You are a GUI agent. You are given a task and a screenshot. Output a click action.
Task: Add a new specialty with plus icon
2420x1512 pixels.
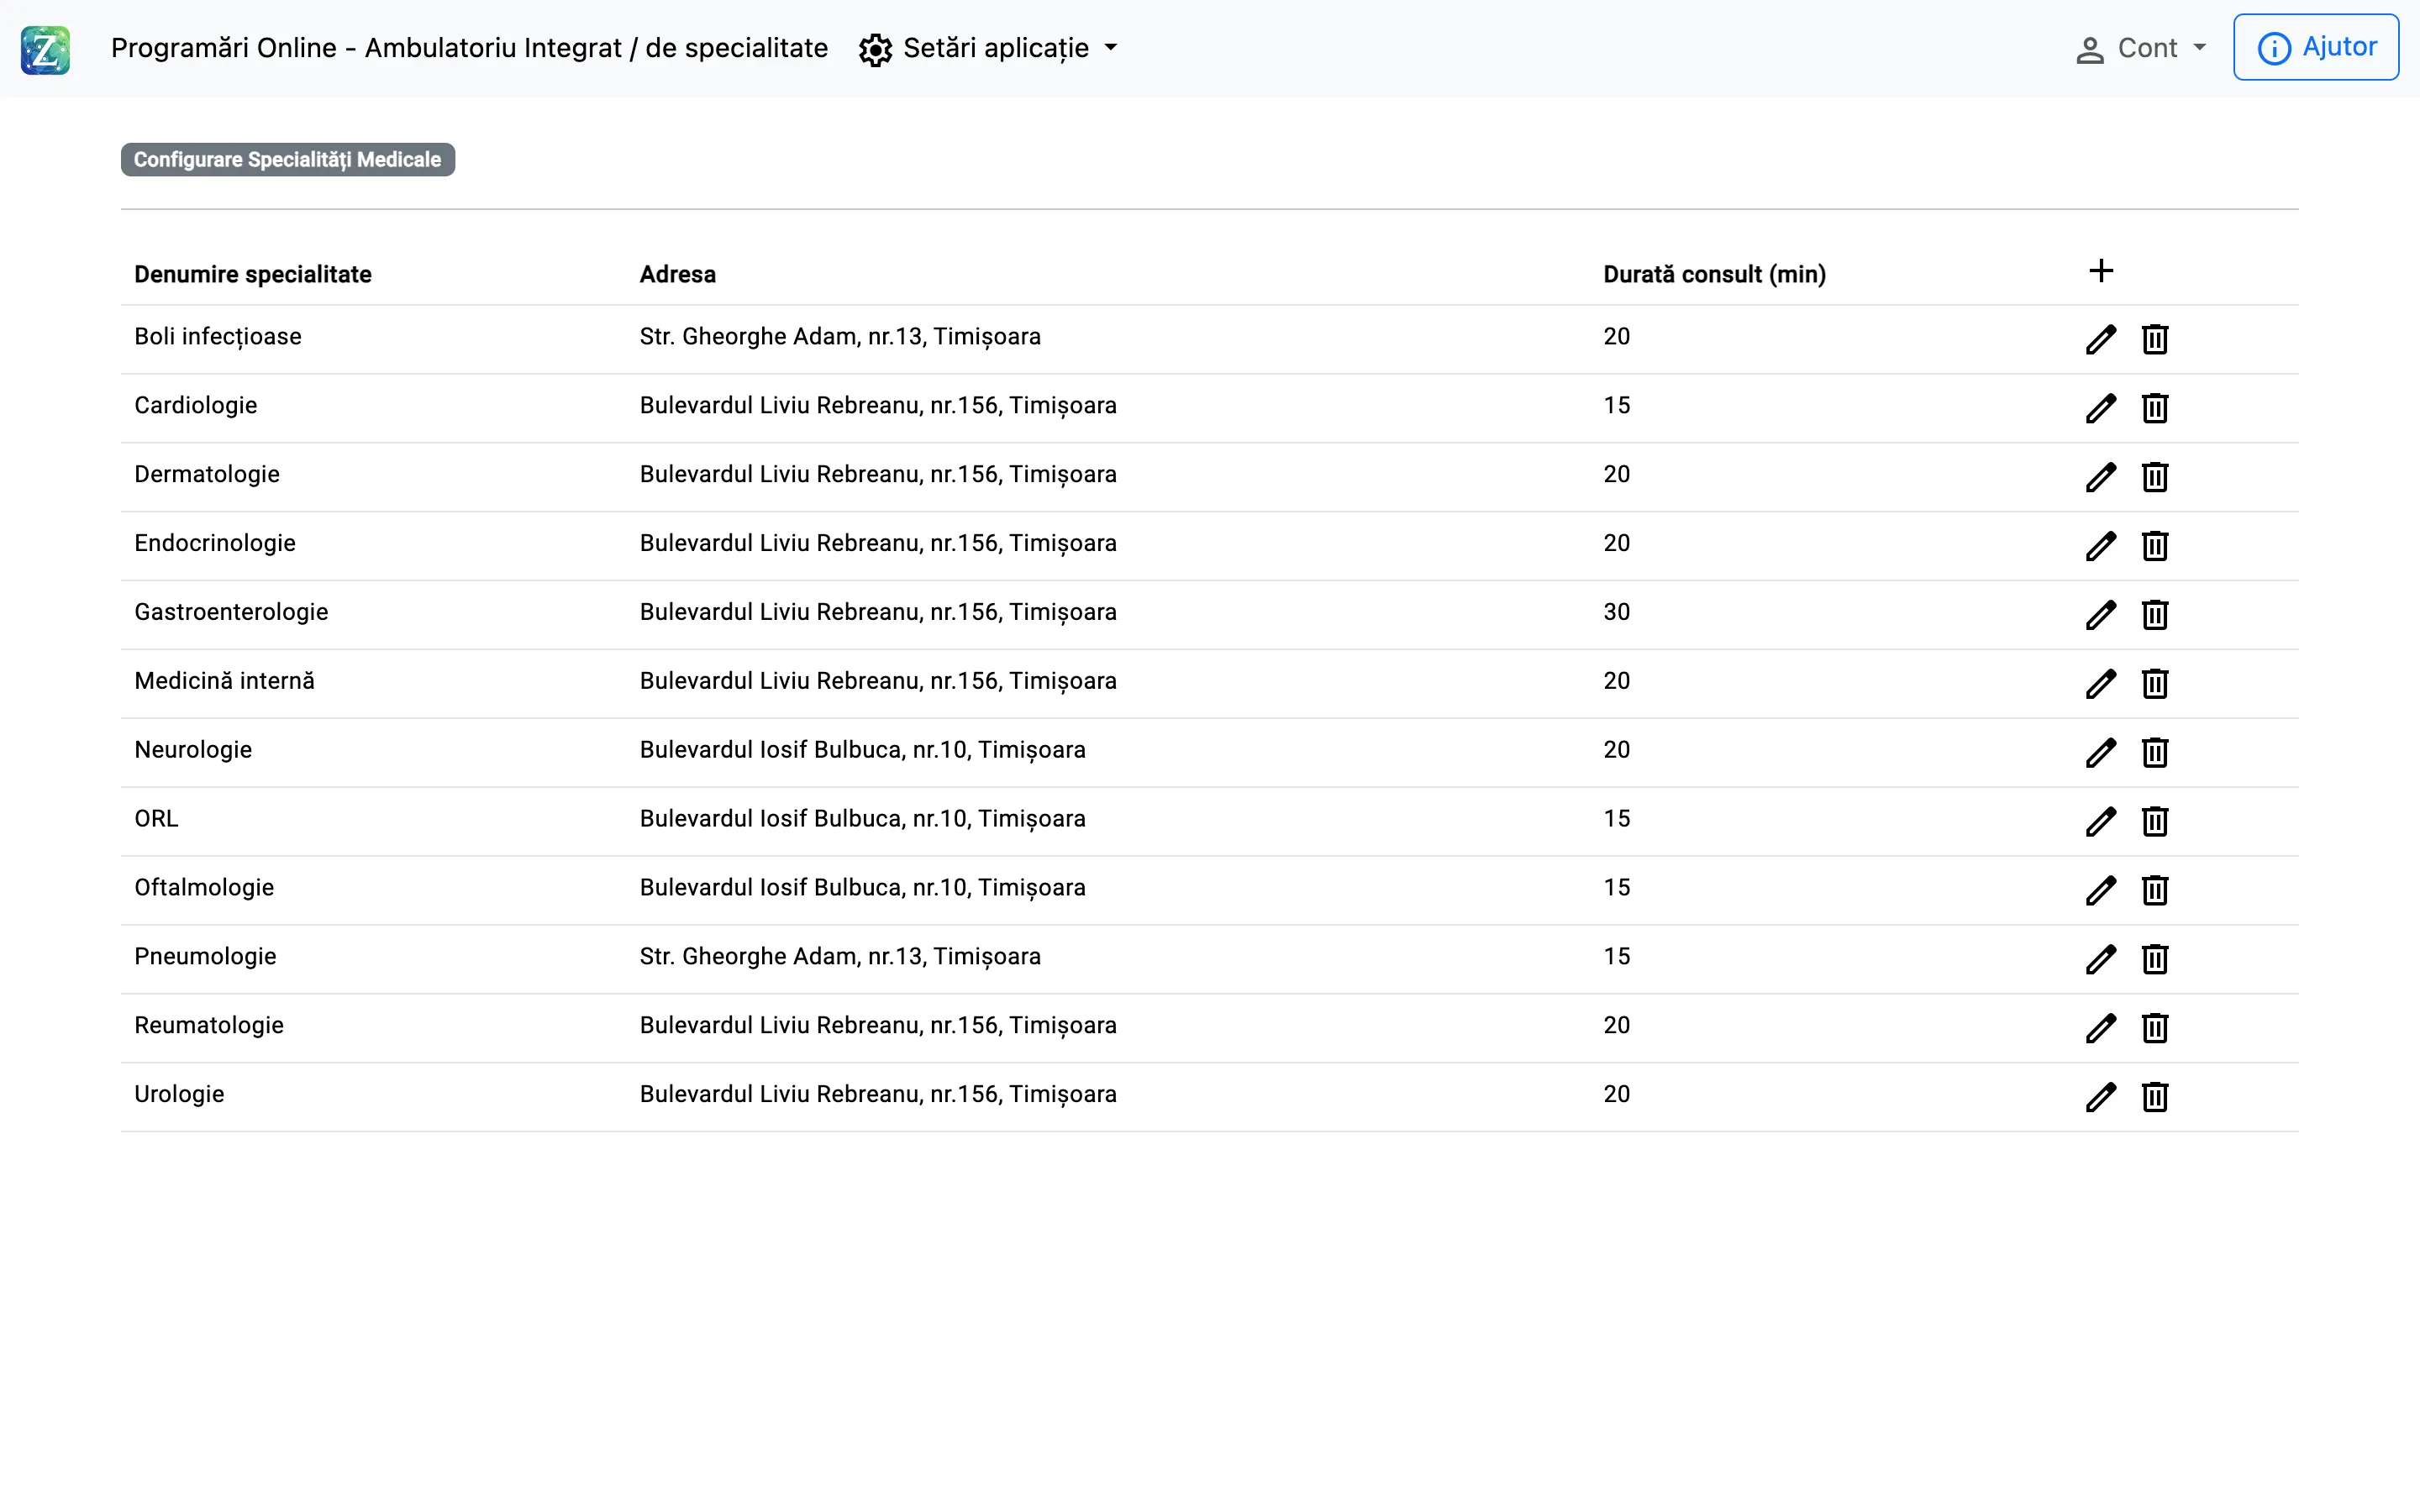click(x=2101, y=271)
